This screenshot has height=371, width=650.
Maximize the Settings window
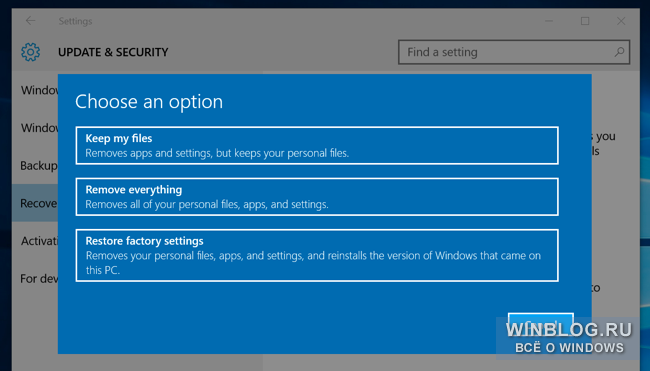(x=585, y=21)
